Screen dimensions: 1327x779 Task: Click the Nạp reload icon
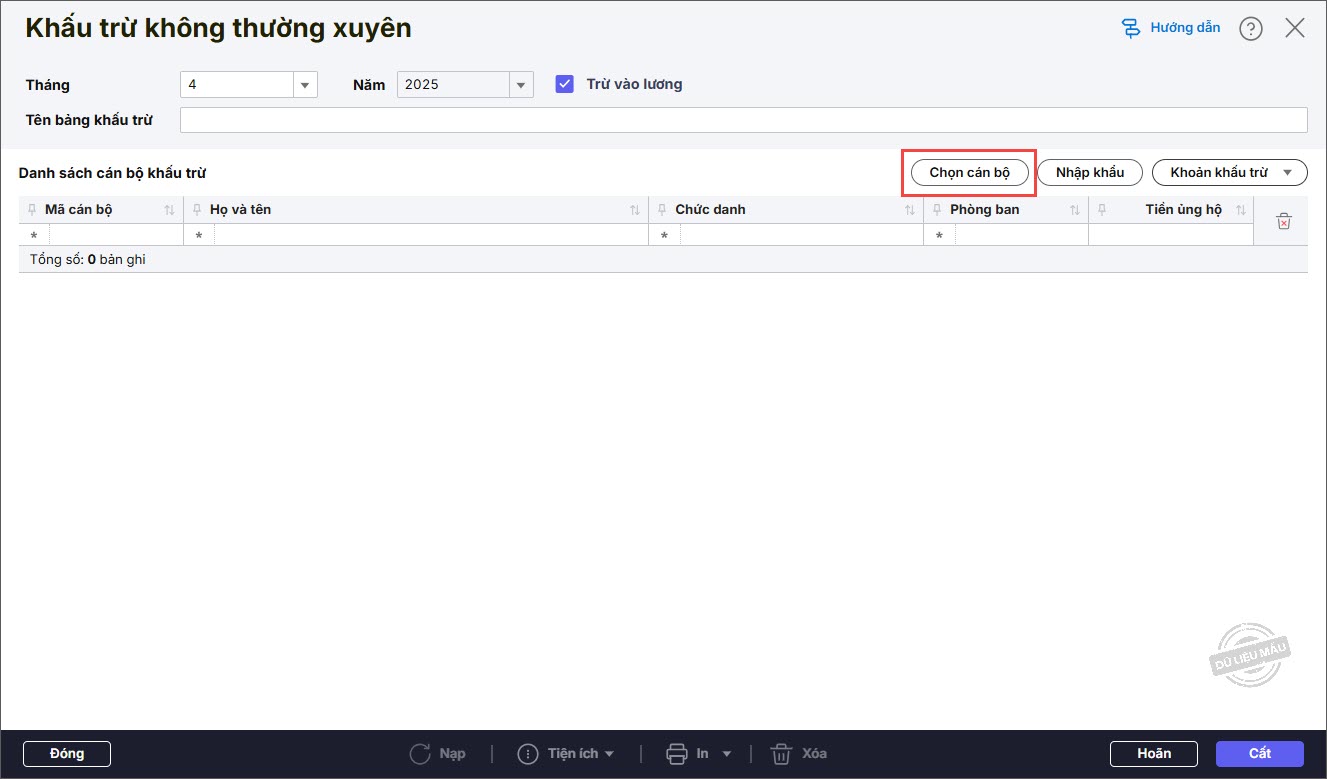[421, 754]
